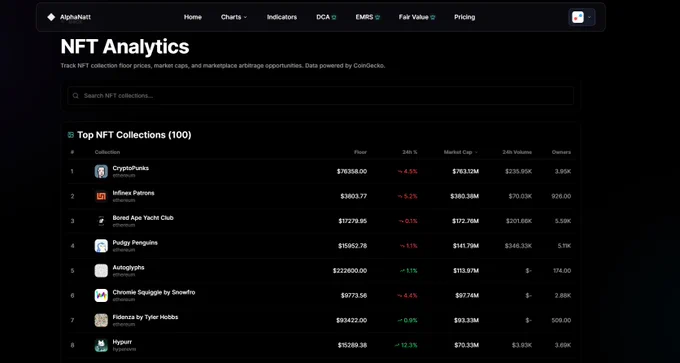Open the account menu chevron
Viewport: 680px width, 363px height.
click(x=589, y=17)
